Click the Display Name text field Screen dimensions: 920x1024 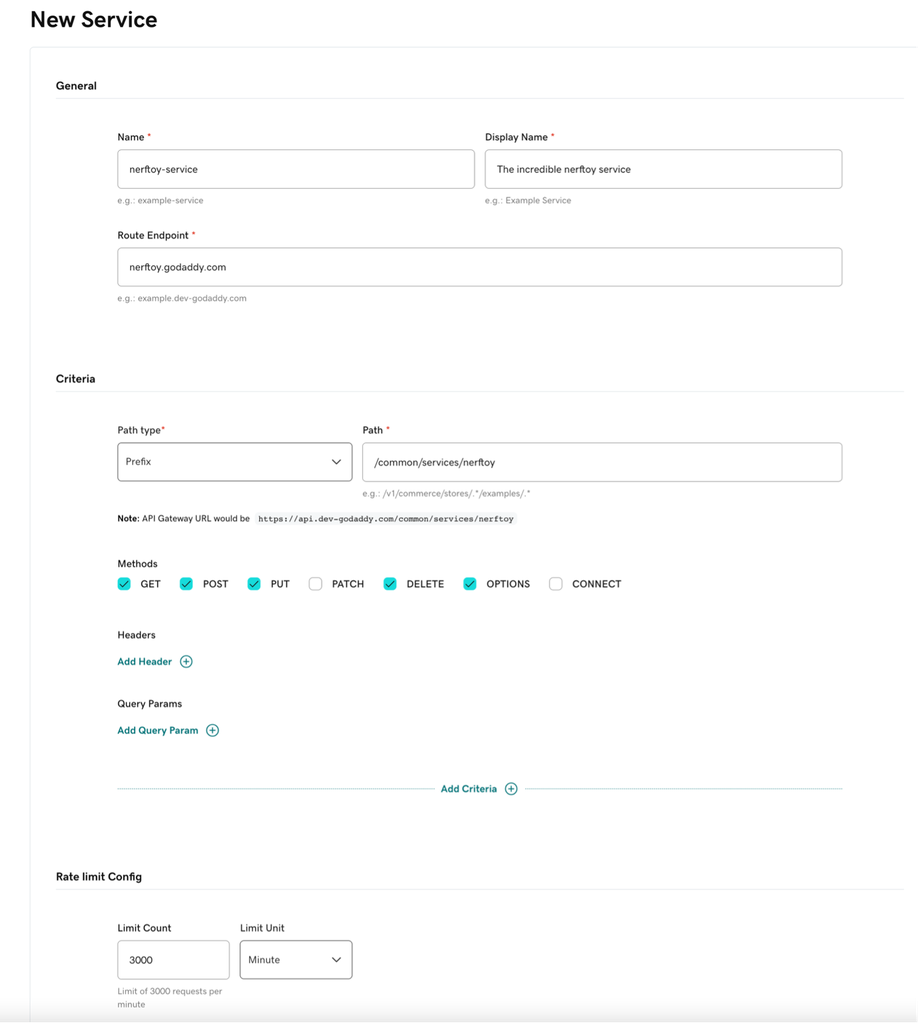pos(663,170)
